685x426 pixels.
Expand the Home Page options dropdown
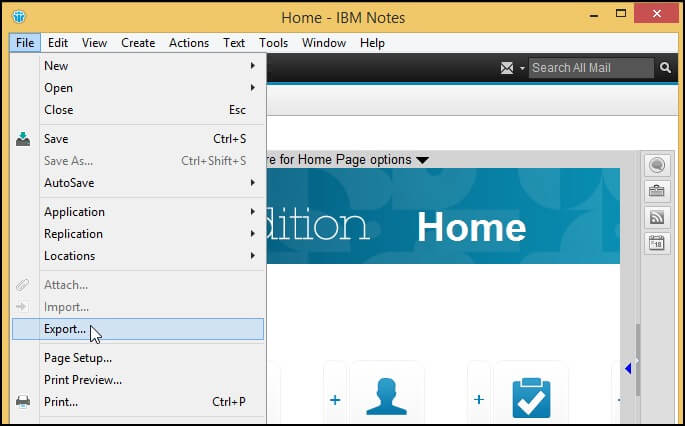coord(422,160)
